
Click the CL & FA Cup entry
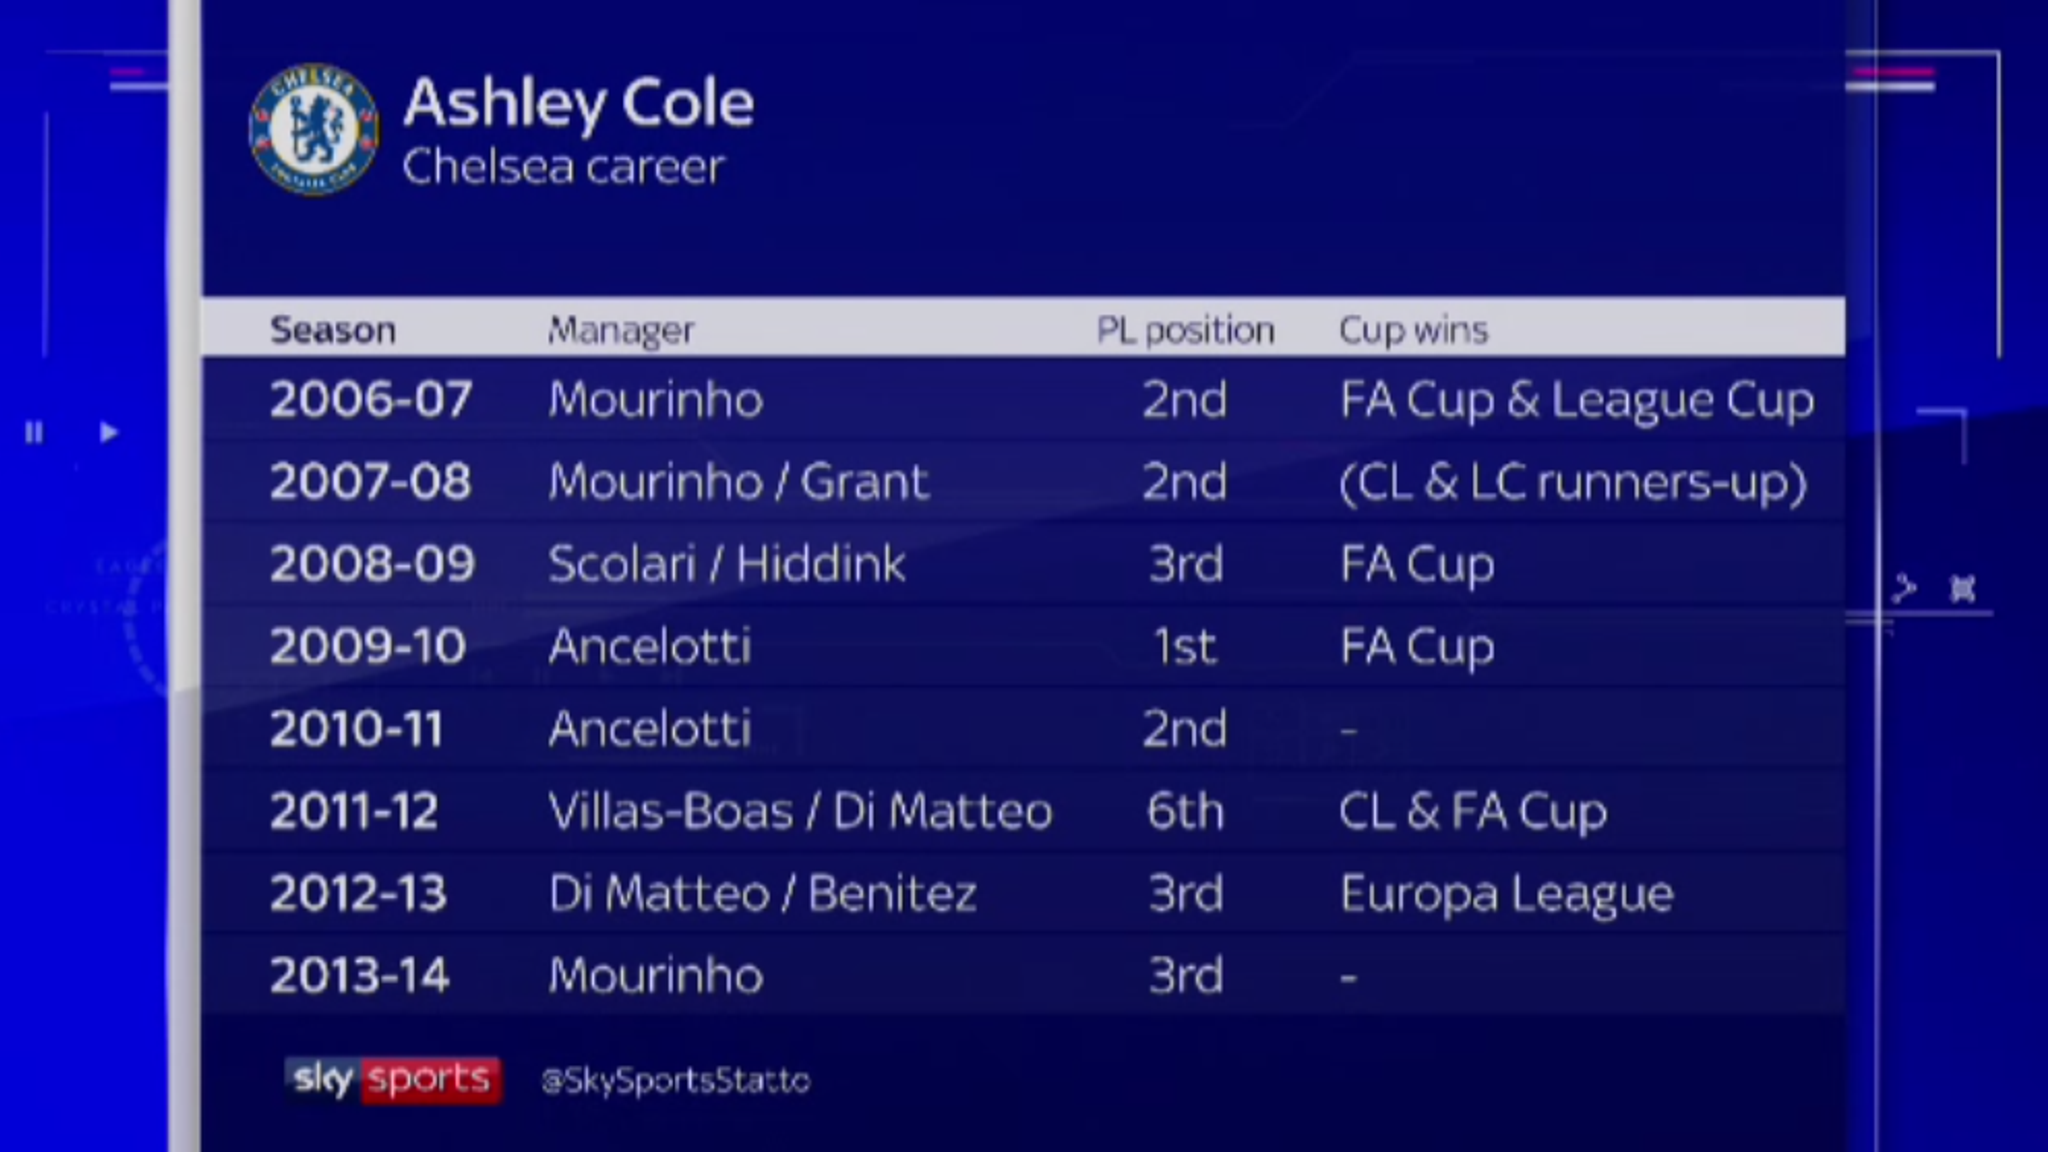pos(1473,812)
